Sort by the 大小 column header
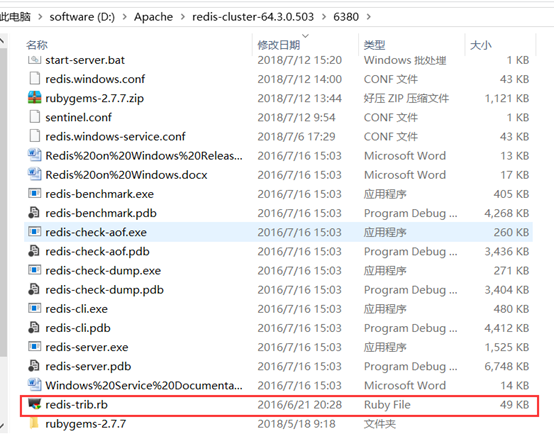Screen dimensions: 554x434 [x=481, y=45]
